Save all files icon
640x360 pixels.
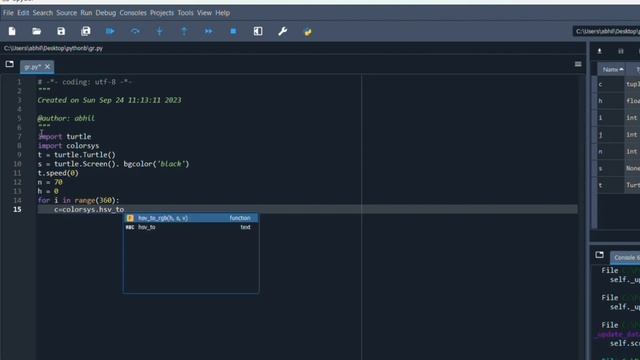(x=86, y=31)
